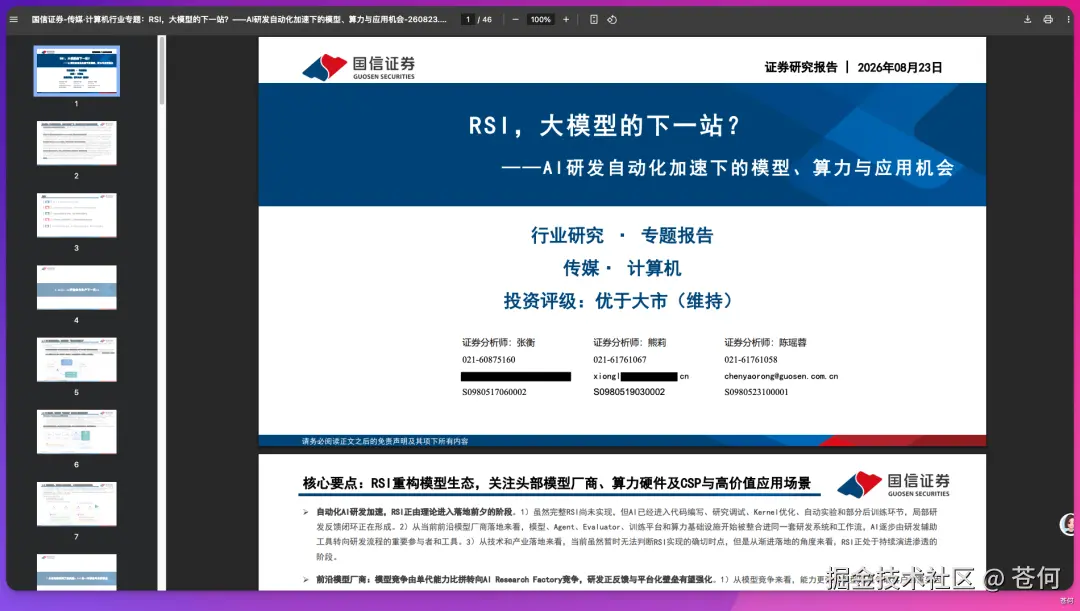Screen dimensions: 1080x611
Task: Click phone number 021-61761067
Action: (620, 360)
